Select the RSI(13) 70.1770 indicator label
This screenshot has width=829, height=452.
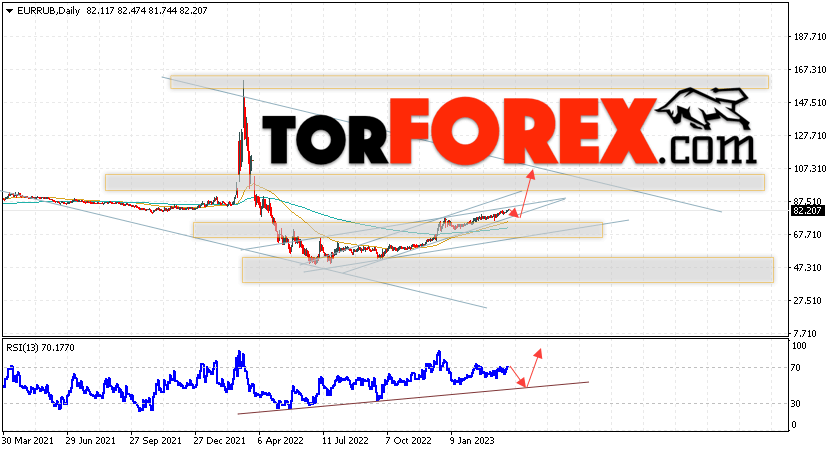pos(40,347)
